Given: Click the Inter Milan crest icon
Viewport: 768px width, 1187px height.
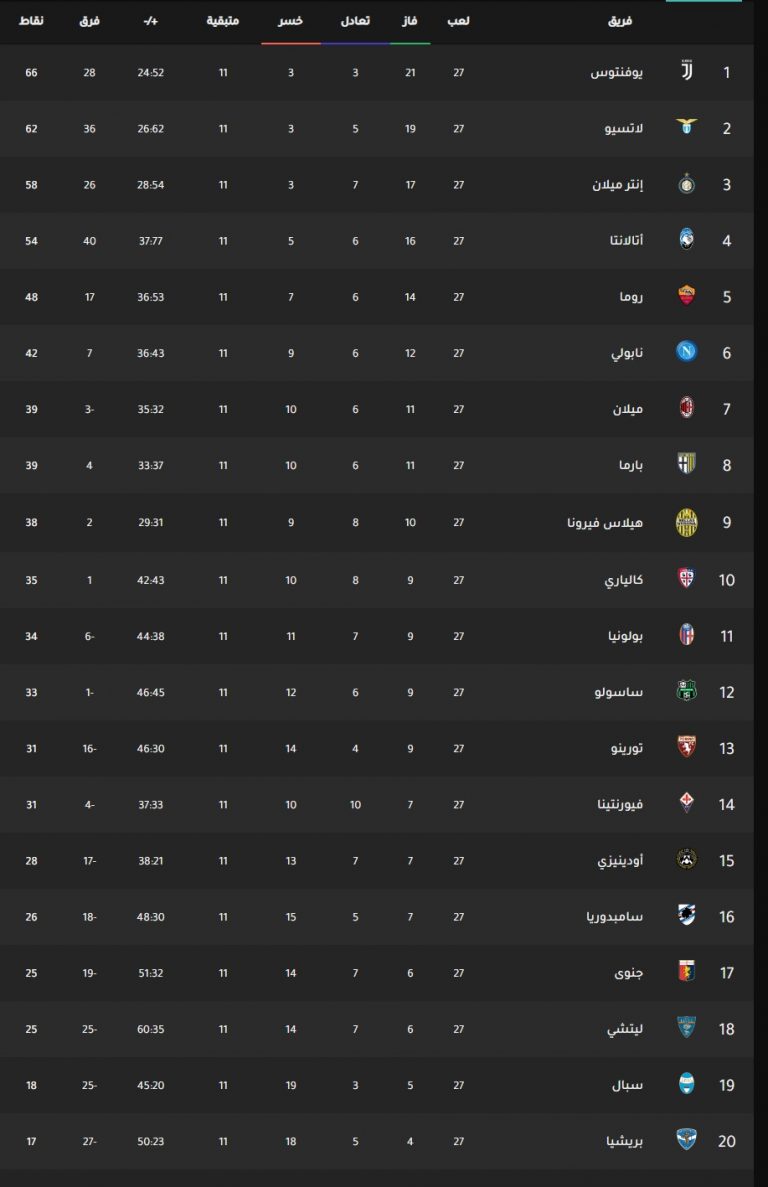Looking at the screenshot, I should pyautogui.click(x=686, y=184).
